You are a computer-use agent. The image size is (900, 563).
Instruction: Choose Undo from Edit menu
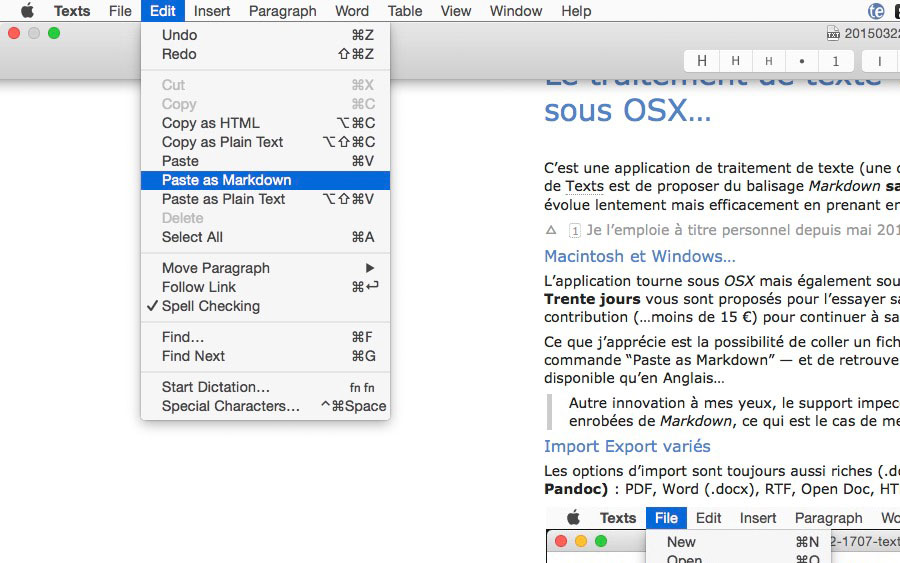(265, 35)
